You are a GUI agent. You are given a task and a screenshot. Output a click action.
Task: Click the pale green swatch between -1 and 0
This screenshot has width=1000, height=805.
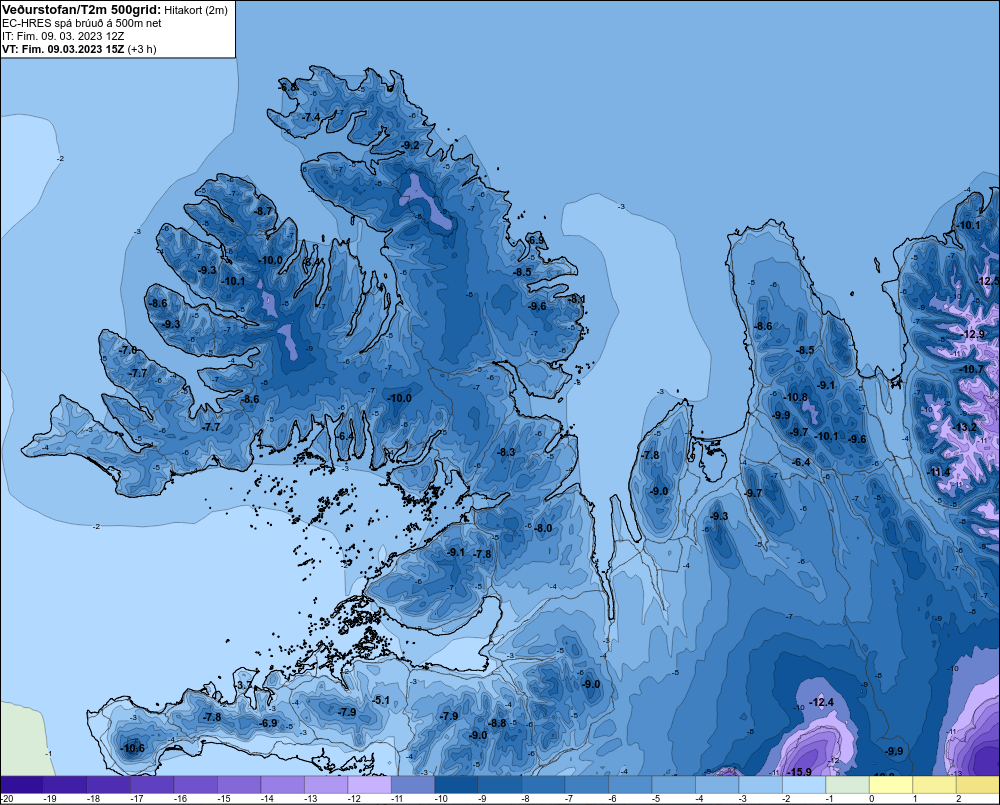848,784
